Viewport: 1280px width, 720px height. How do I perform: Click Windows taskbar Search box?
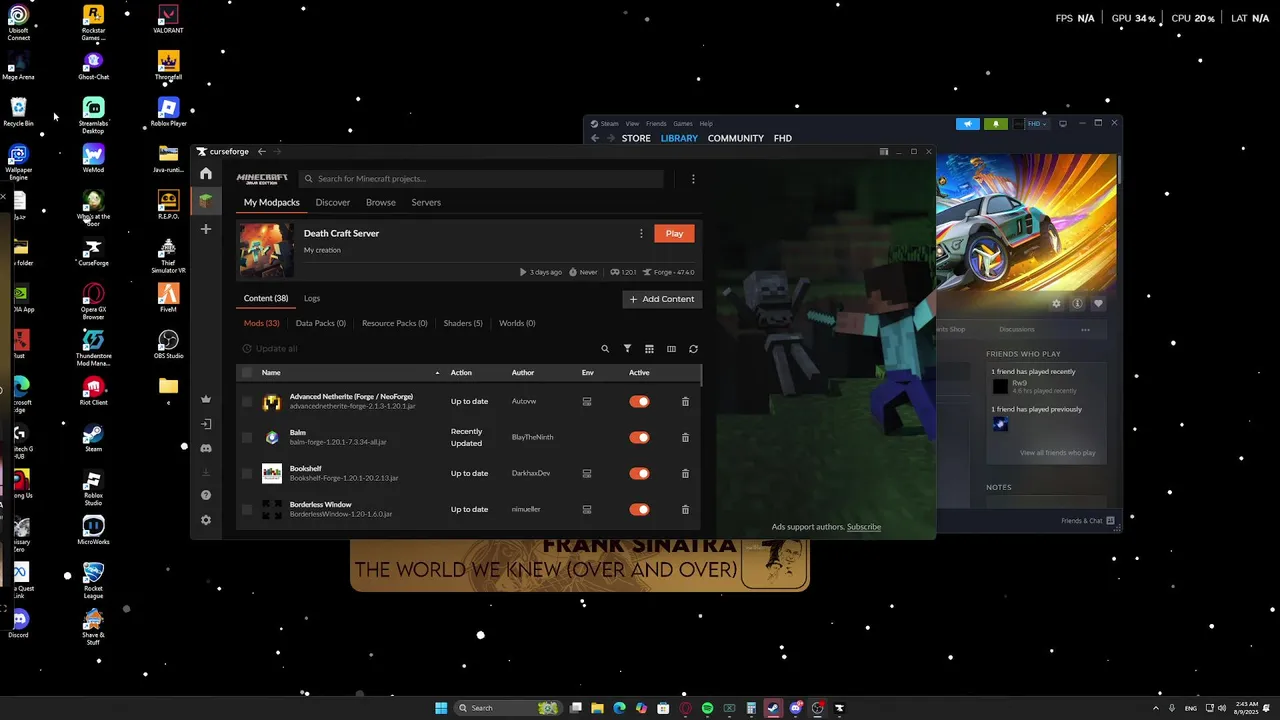pyautogui.click(x=507, y=708)
